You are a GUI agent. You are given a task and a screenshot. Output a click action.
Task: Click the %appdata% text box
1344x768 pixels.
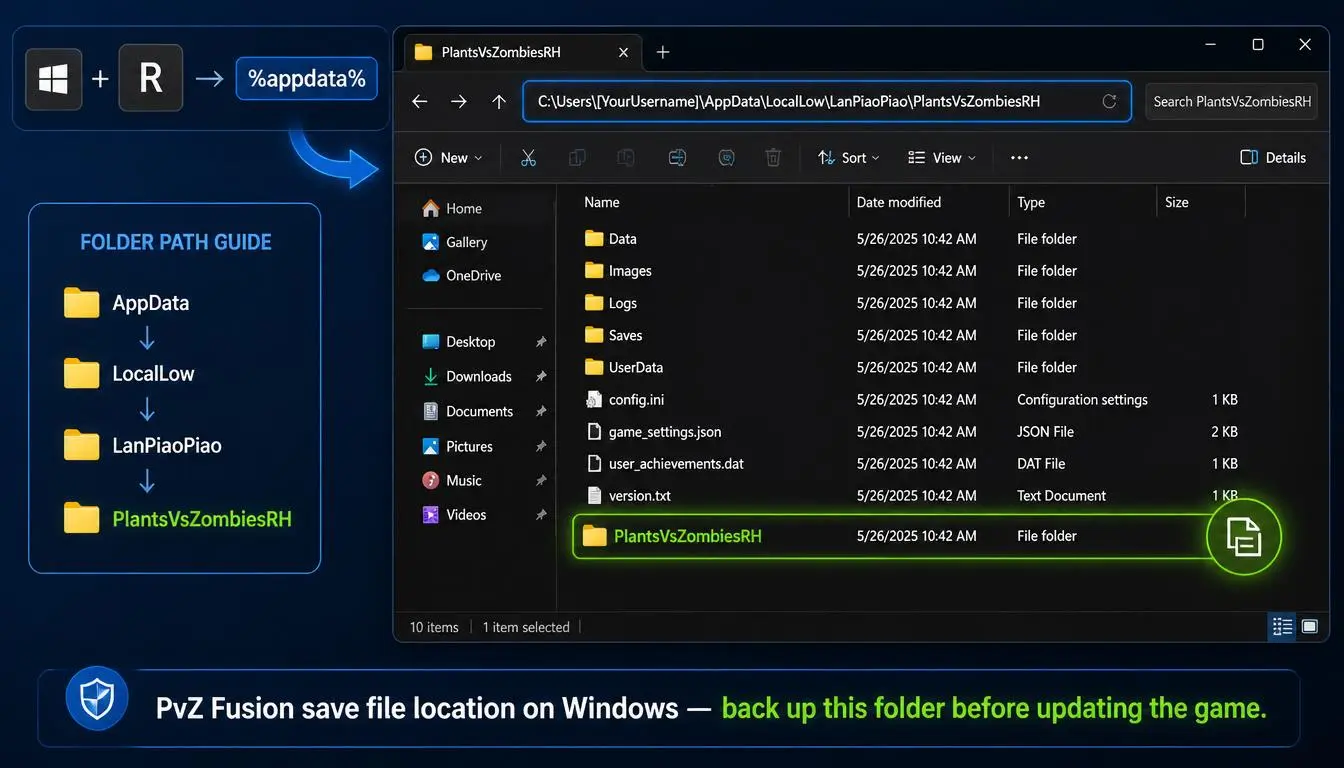[307, 78]
